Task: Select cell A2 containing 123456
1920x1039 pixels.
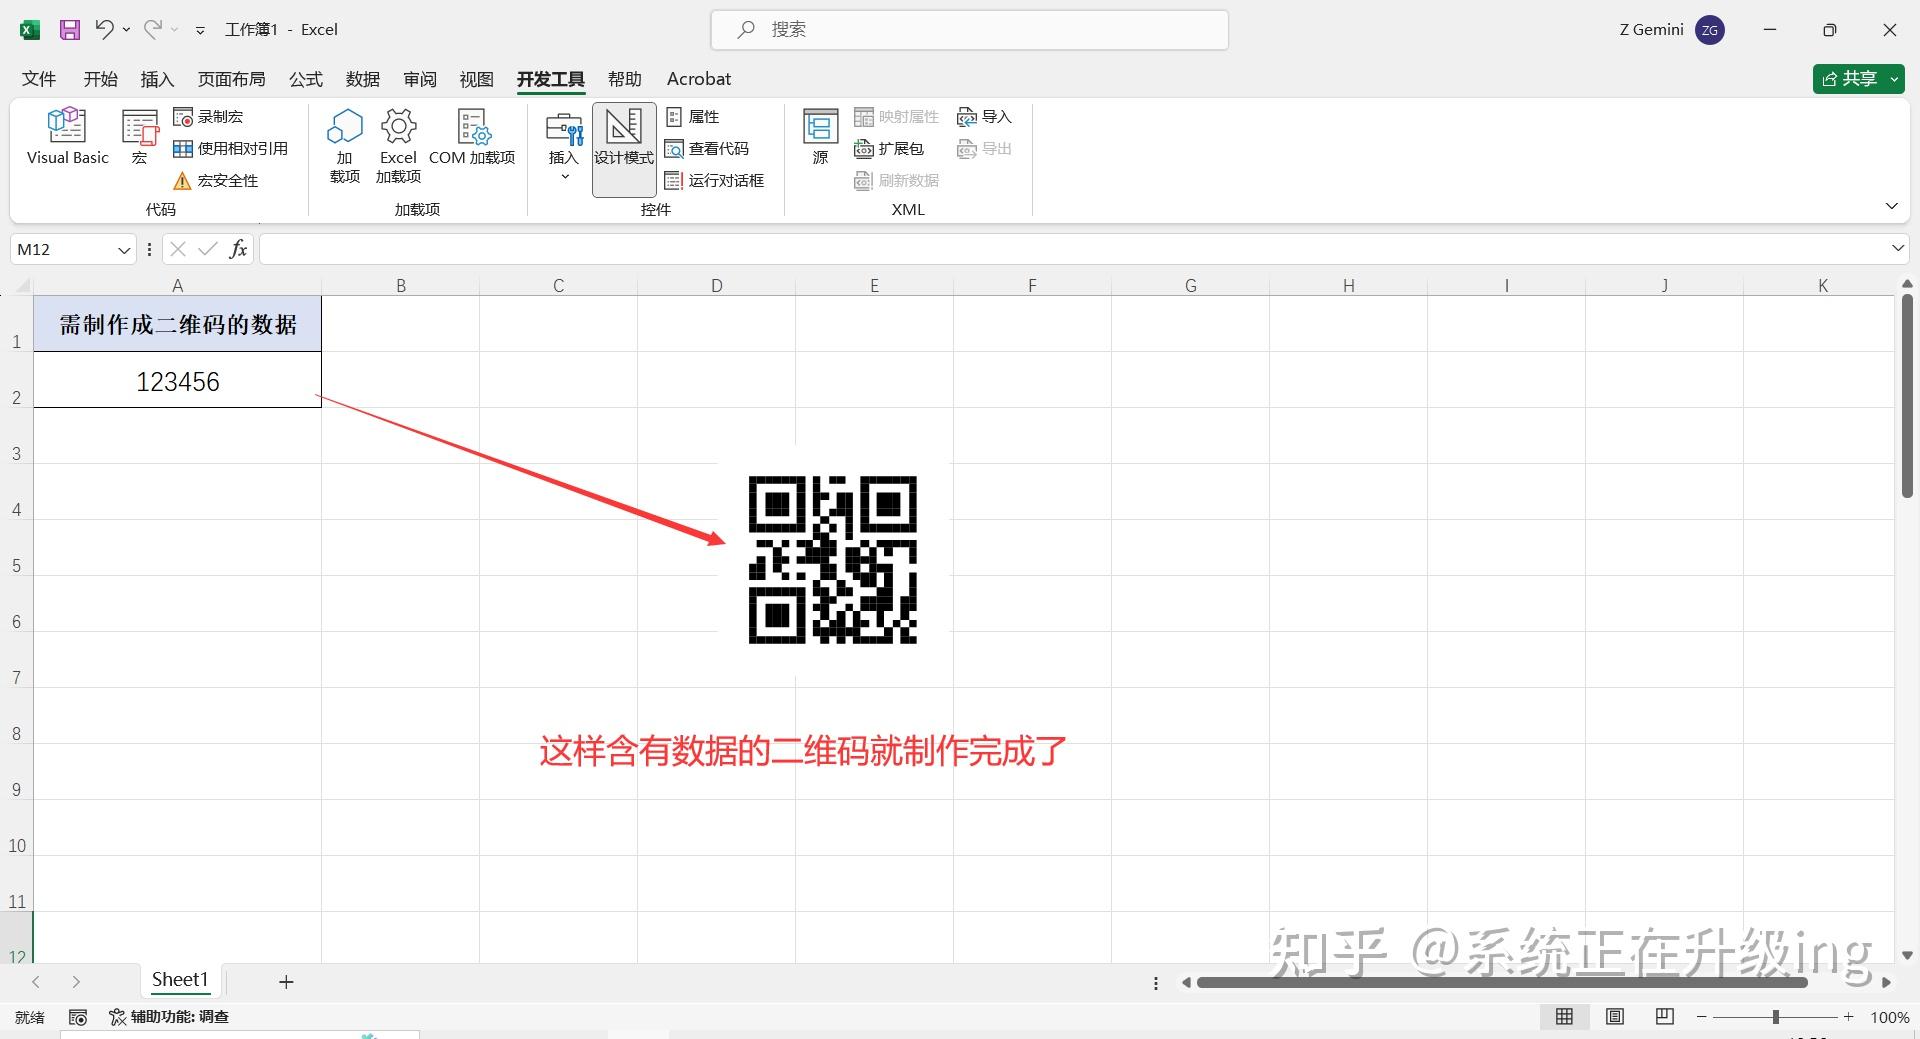Action: click(x=178, y=380)
